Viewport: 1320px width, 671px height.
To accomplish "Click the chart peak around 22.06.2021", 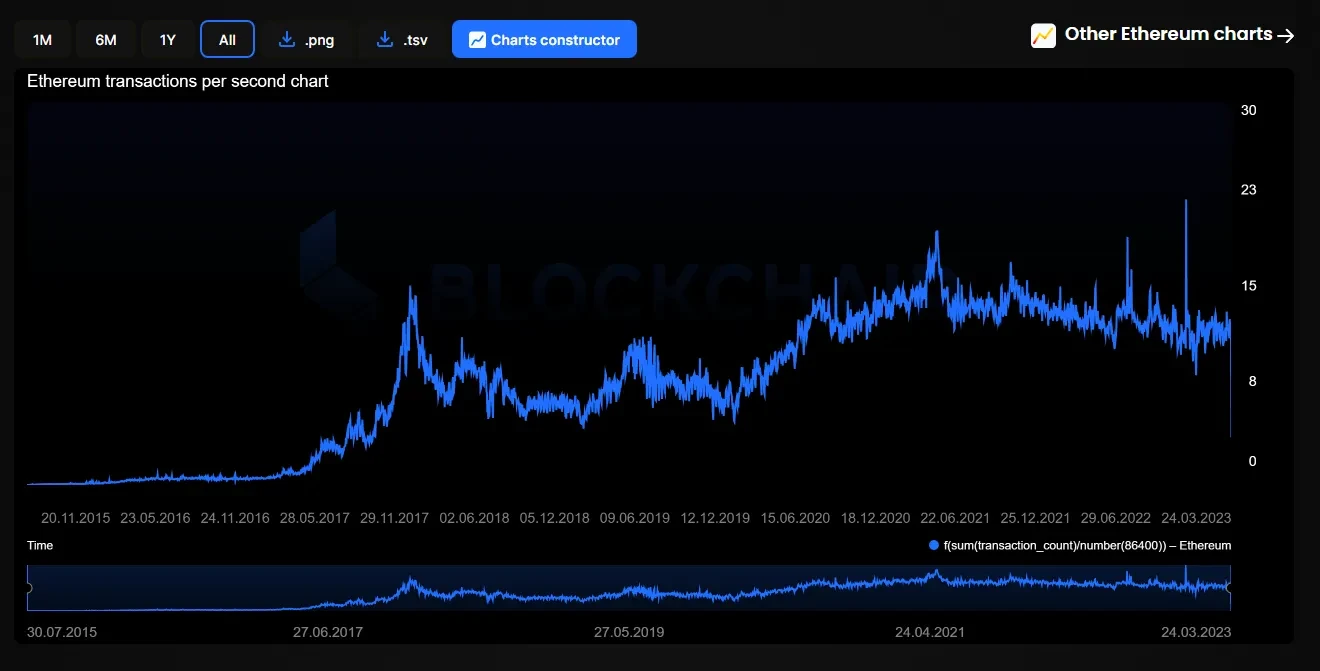I will click(x=936, y=234).
